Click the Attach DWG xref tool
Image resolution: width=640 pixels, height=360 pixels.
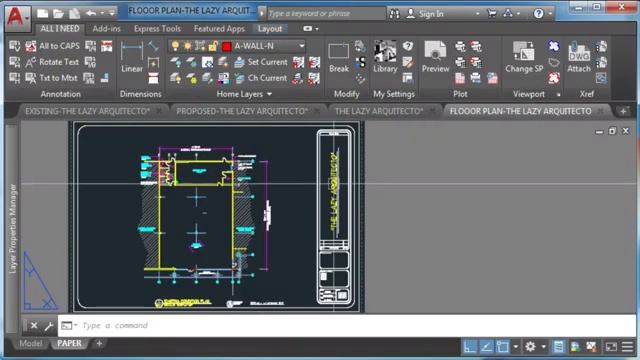pyautogui.click(x=579, y=57)
